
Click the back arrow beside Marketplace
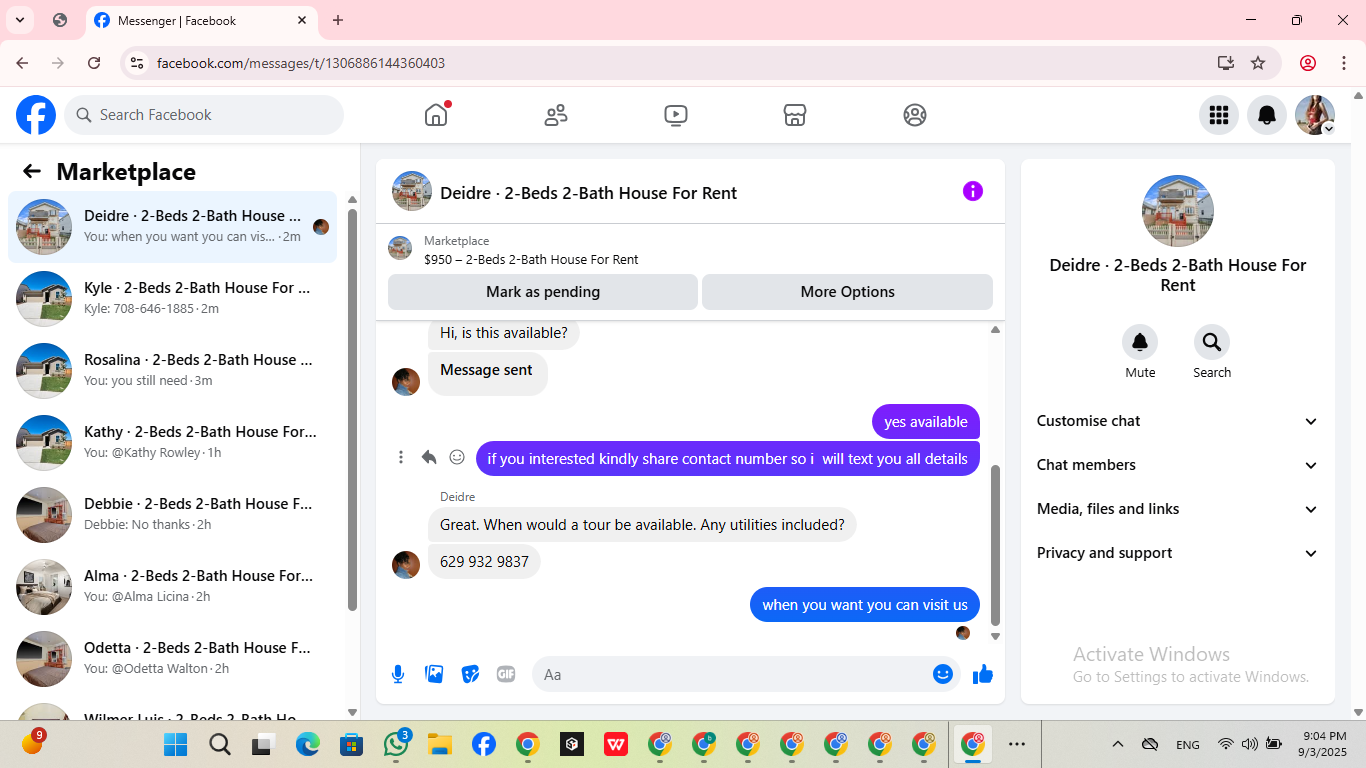pos(32,171)
